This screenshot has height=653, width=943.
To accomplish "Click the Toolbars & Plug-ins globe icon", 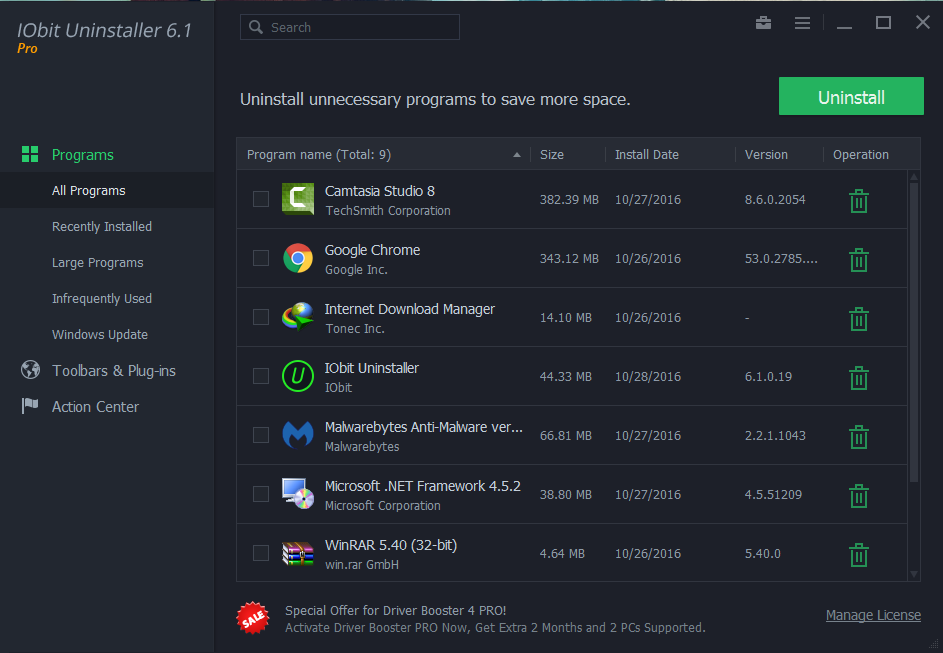I will click(x=30, y=370).
